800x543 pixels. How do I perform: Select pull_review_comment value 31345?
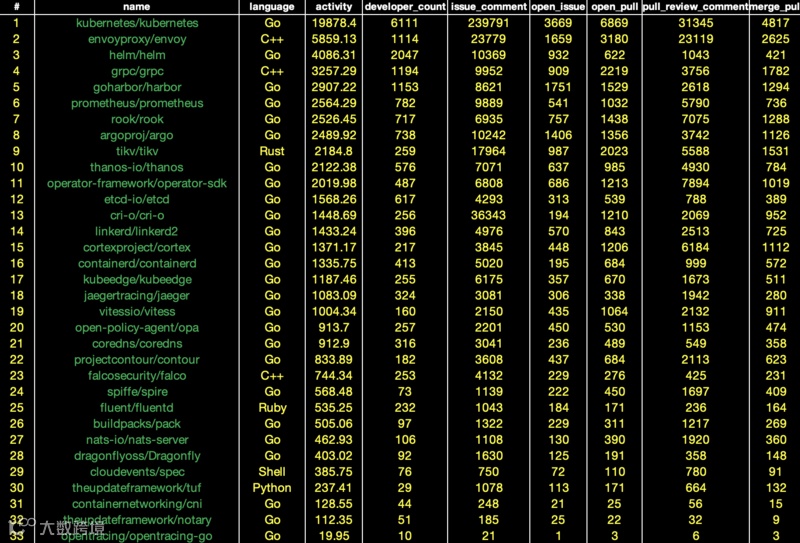(695, 23)
